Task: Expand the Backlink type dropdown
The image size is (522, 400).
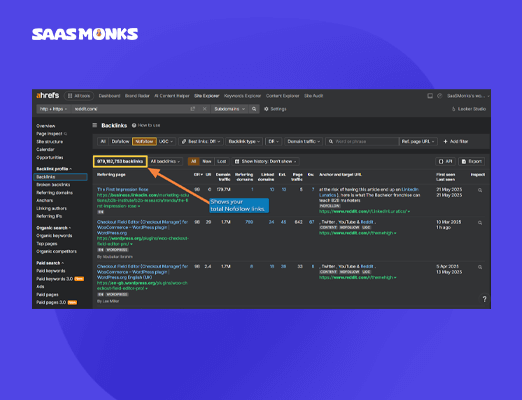Action: (x=244, y=142)
